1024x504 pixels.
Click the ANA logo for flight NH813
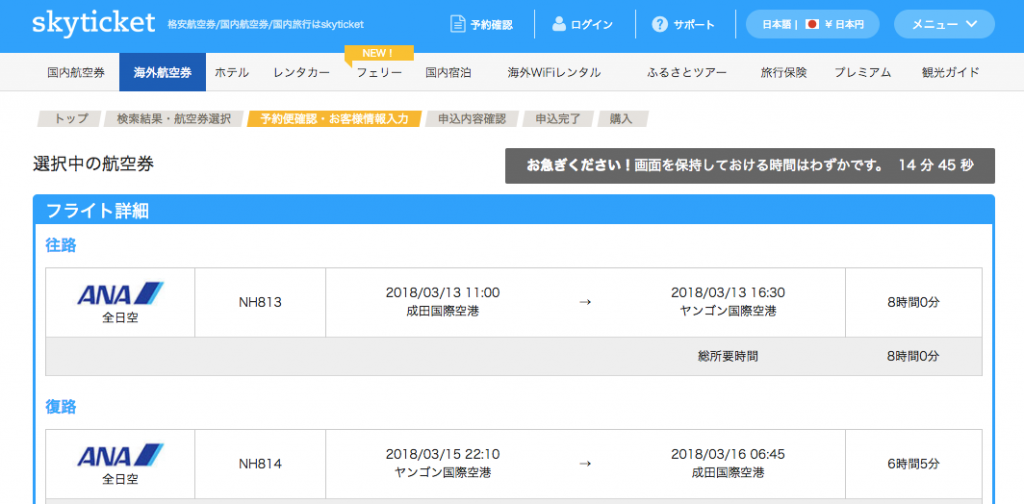pos(120,293)
